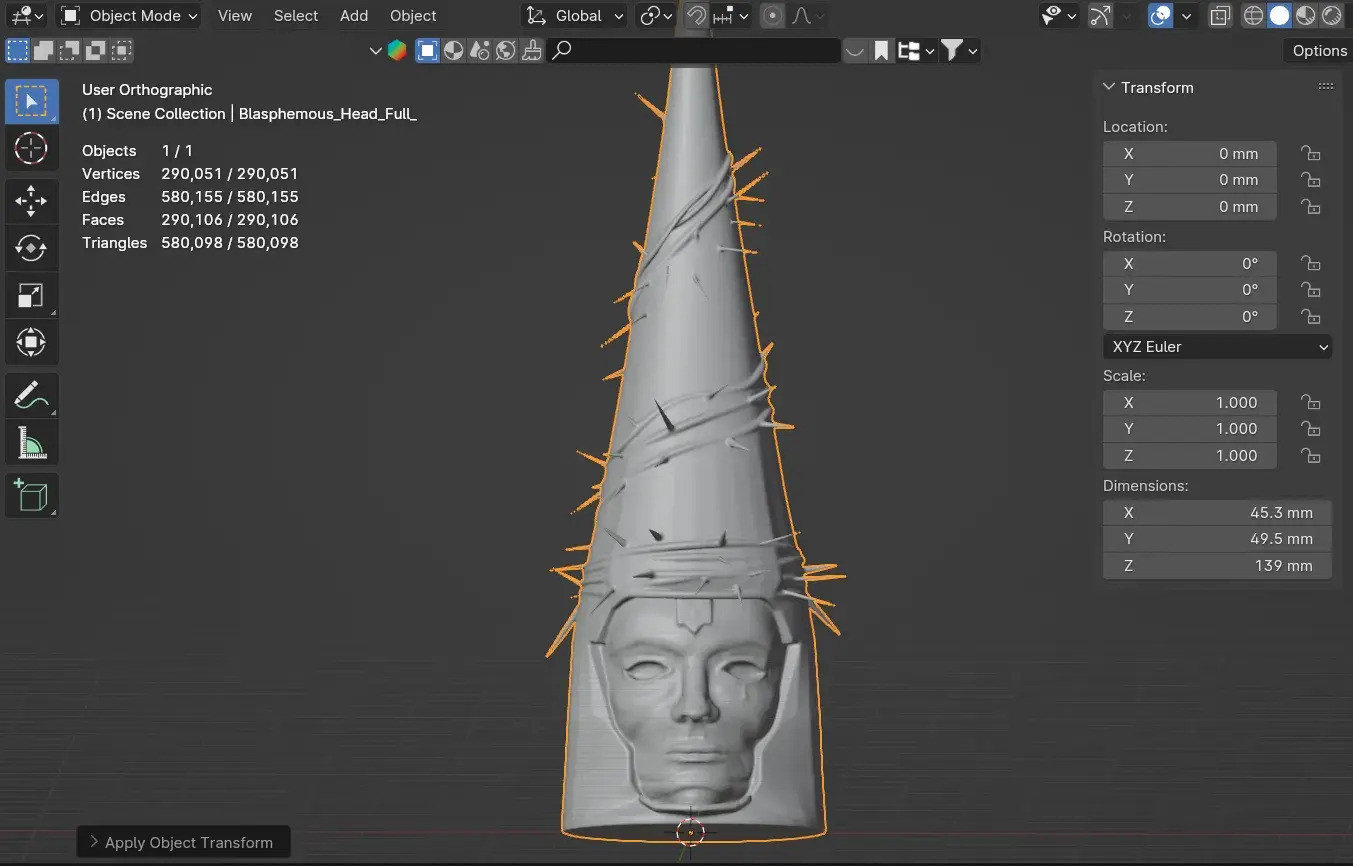Set selection mode to intersect
The image size is (1353, 866).
pos(122,50)
